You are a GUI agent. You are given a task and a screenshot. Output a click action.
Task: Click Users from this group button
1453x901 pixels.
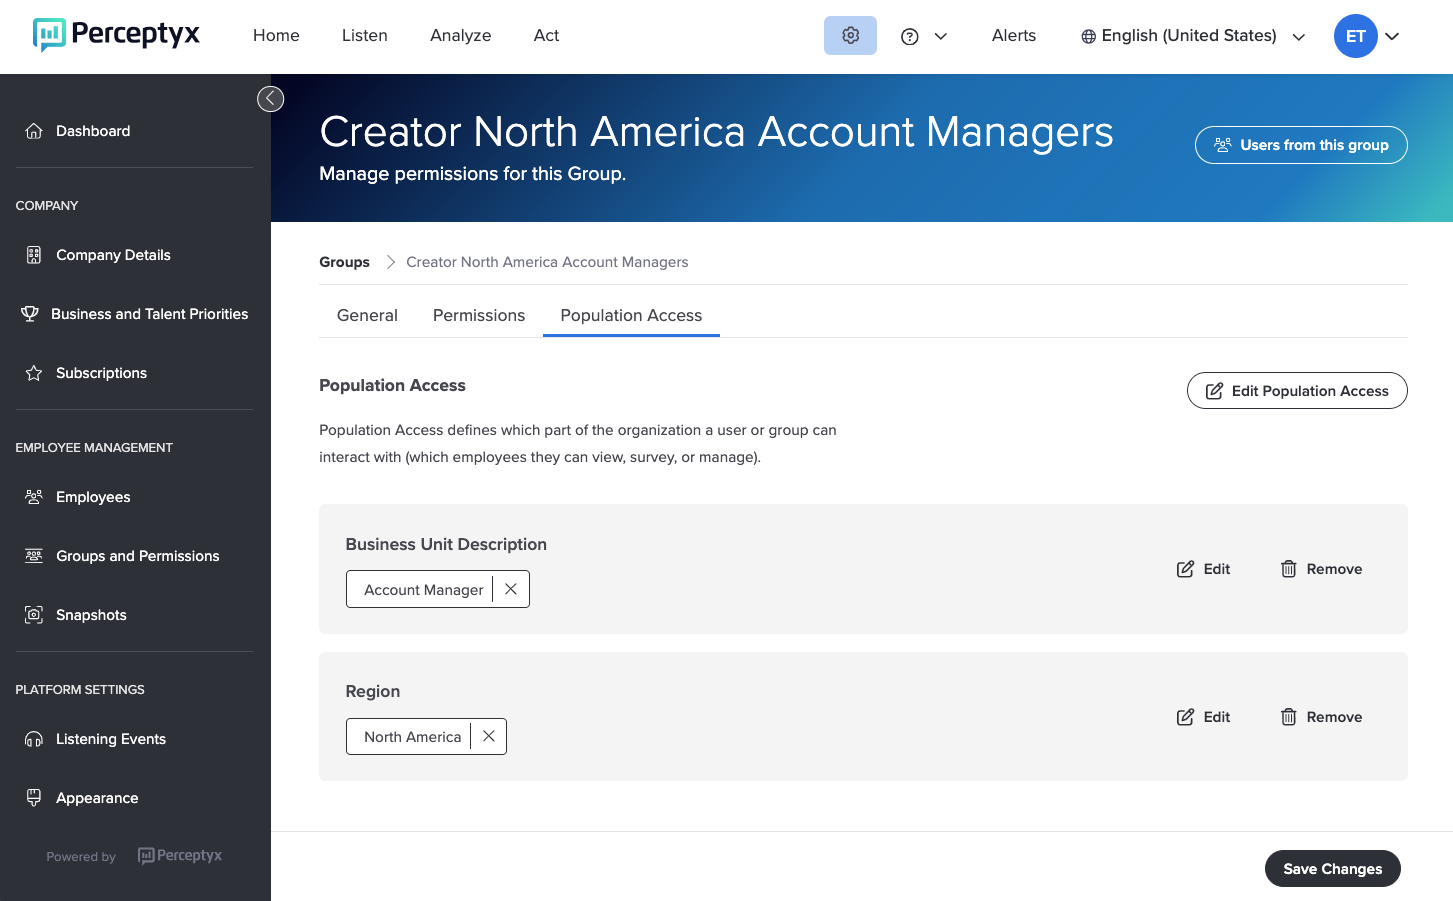coord(1301,145)
